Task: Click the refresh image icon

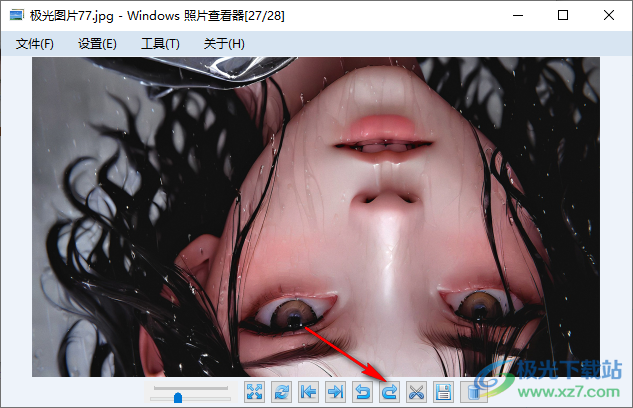Action: pos(281,392)
